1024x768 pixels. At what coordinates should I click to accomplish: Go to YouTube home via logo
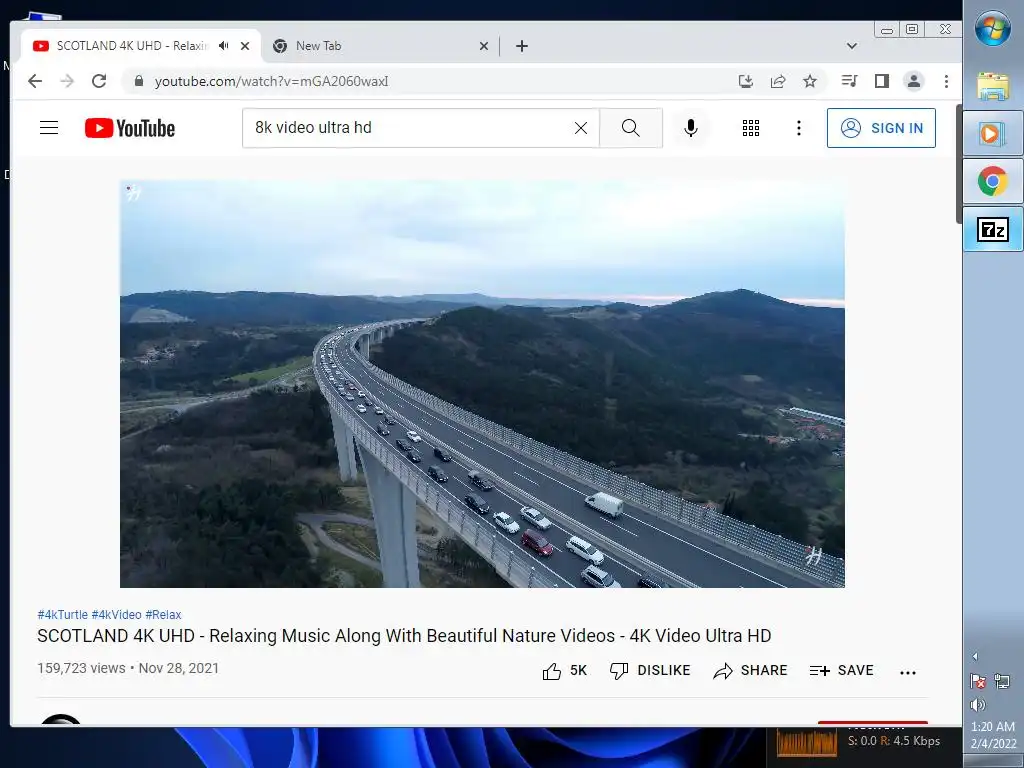[130, 128]
